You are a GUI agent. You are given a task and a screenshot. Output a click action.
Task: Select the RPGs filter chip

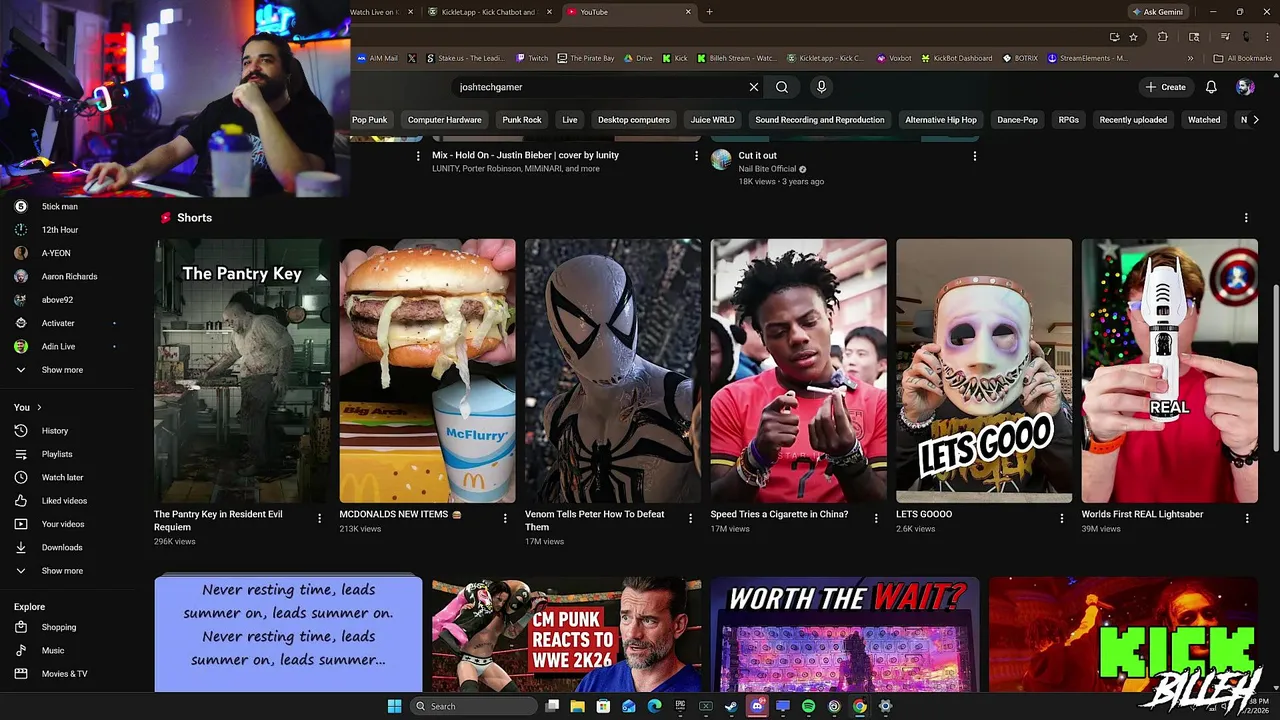pos(1068,120)
